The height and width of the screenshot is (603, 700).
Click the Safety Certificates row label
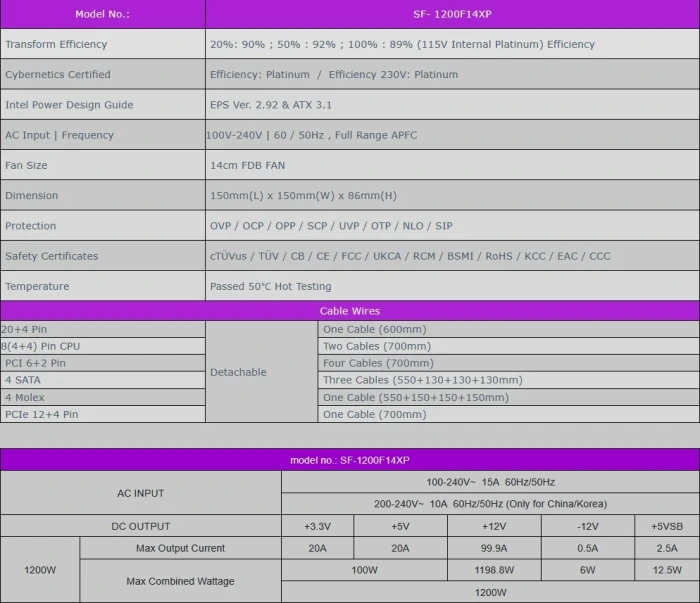pos(51,256)
